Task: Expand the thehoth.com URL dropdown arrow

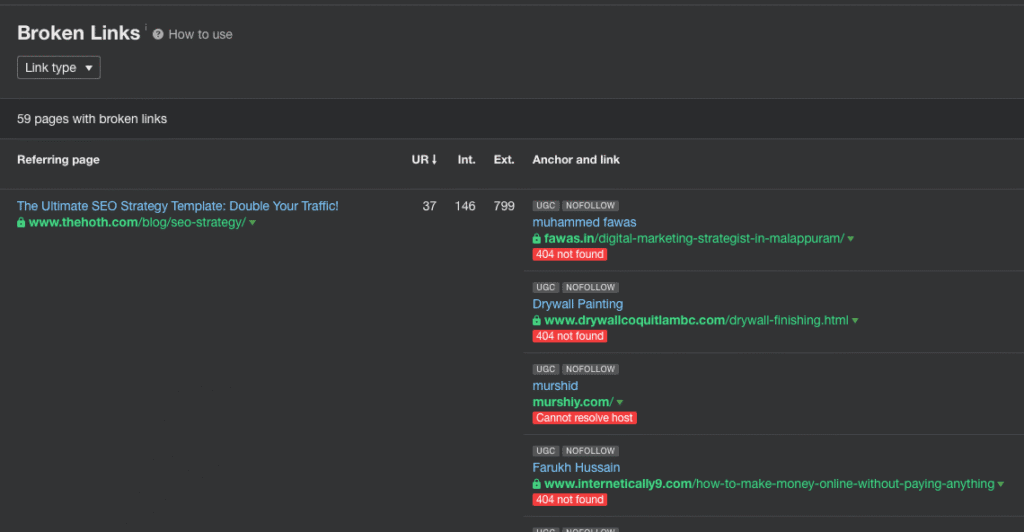Action: point(252,223)
